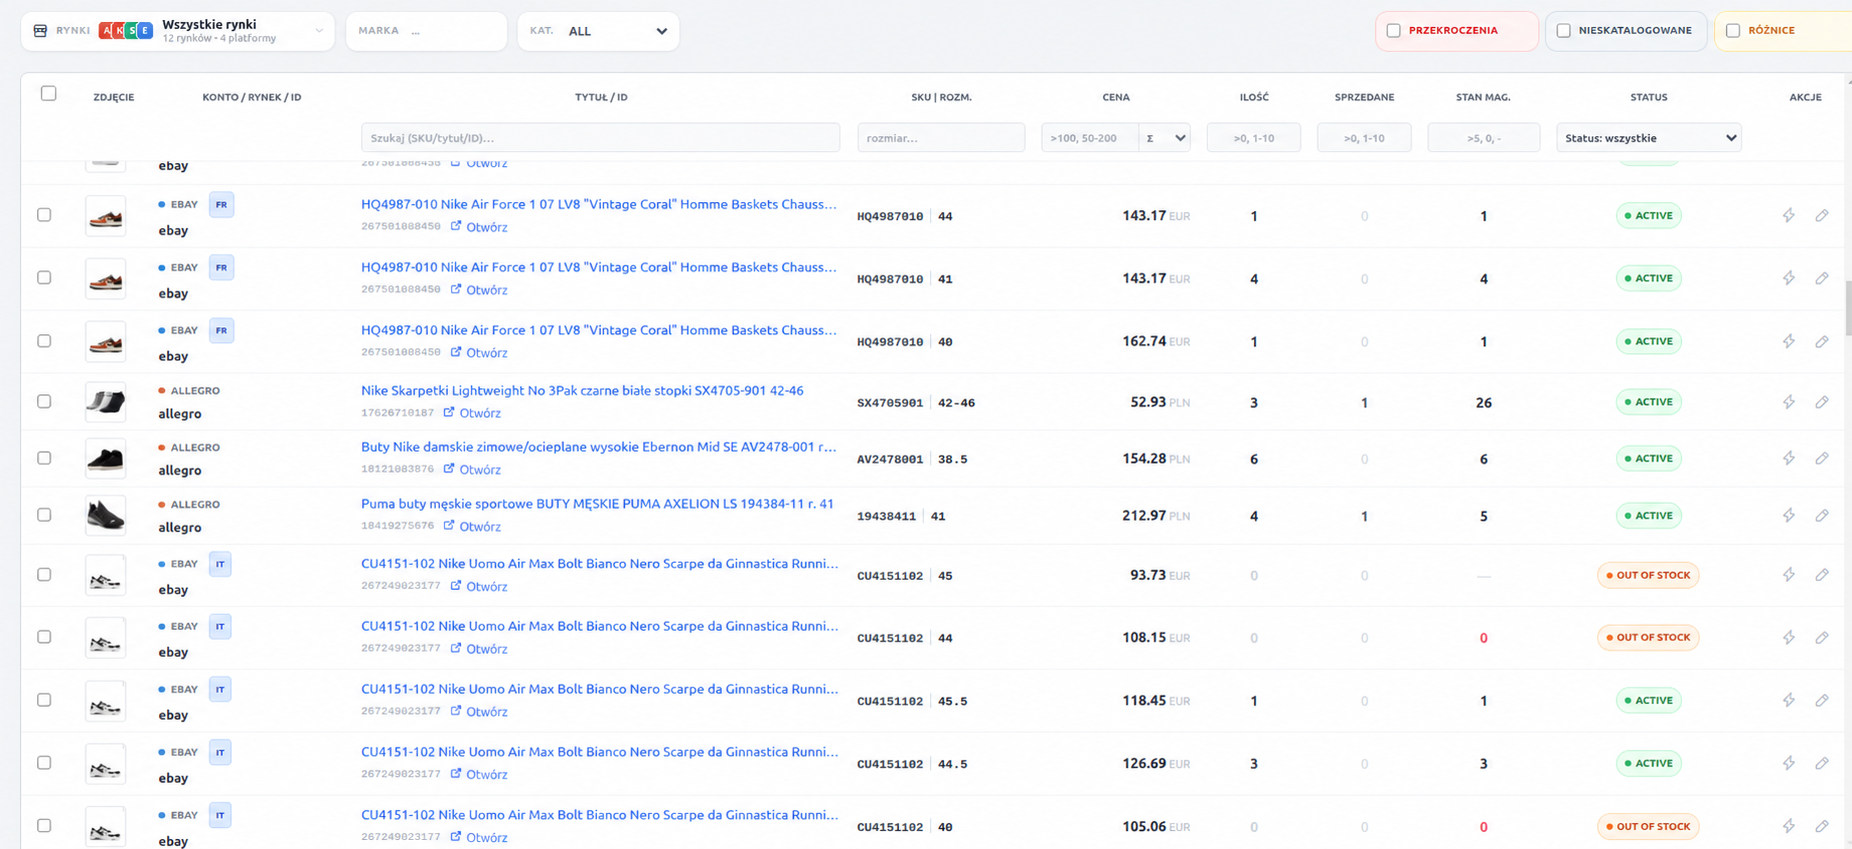Click lightning icon for Nike Skarpetki SX4705901 row

point(1788,402)
